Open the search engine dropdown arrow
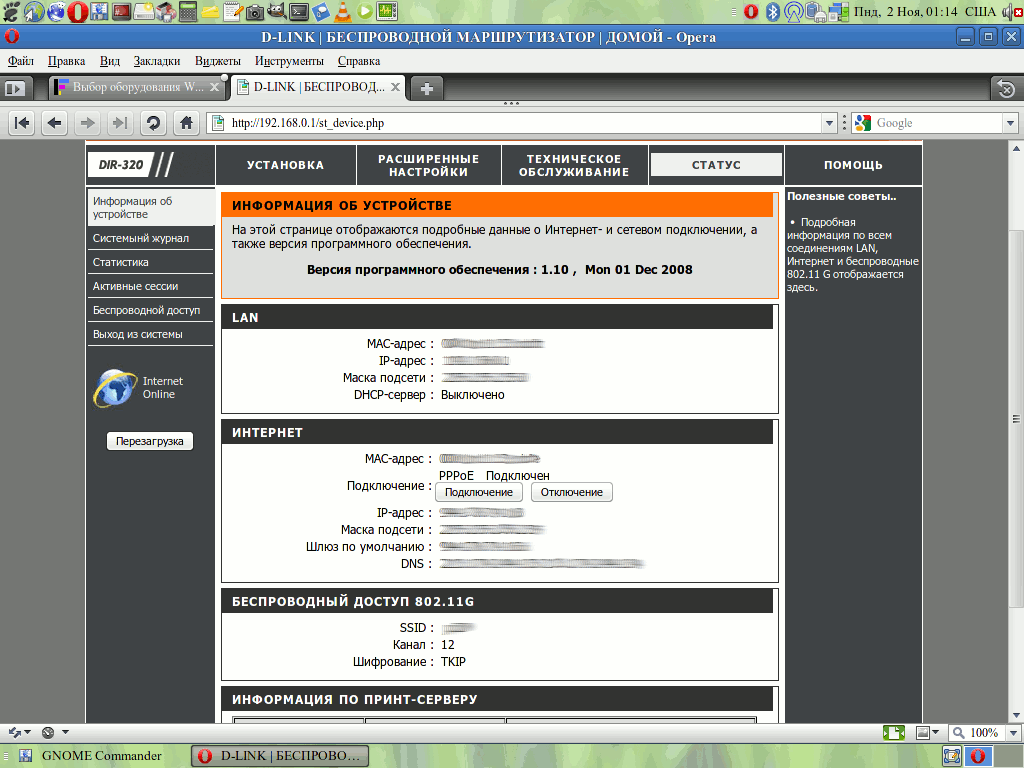The image size is (1024, 768). pyautogui.click(x=1010, y=123)
